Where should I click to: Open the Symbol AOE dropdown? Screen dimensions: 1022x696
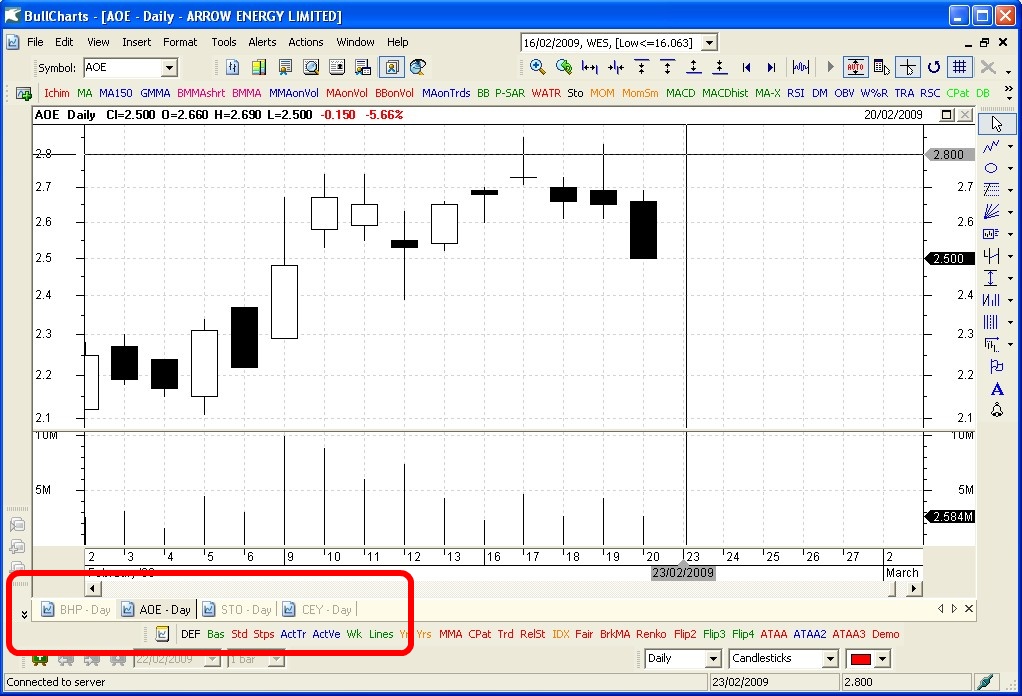[x=169, y=67]
